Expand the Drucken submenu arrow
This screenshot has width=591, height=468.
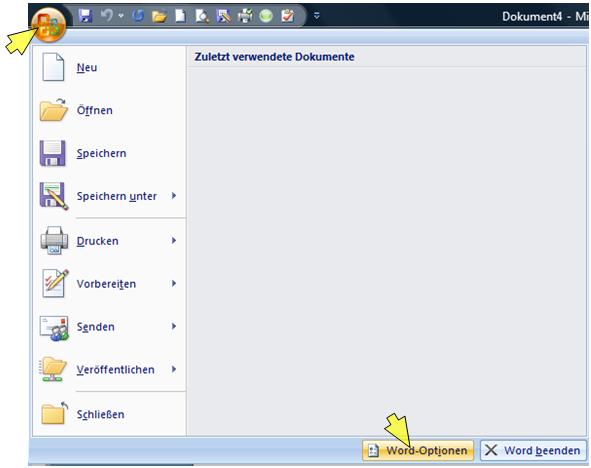pos(174,240)
